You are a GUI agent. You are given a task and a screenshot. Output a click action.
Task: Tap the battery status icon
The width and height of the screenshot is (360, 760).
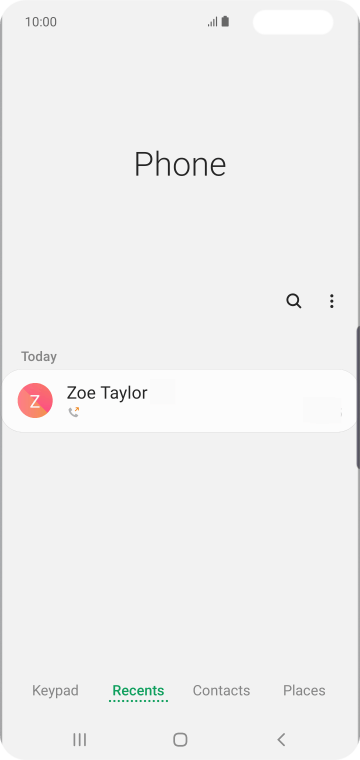(x=225, y=22)
